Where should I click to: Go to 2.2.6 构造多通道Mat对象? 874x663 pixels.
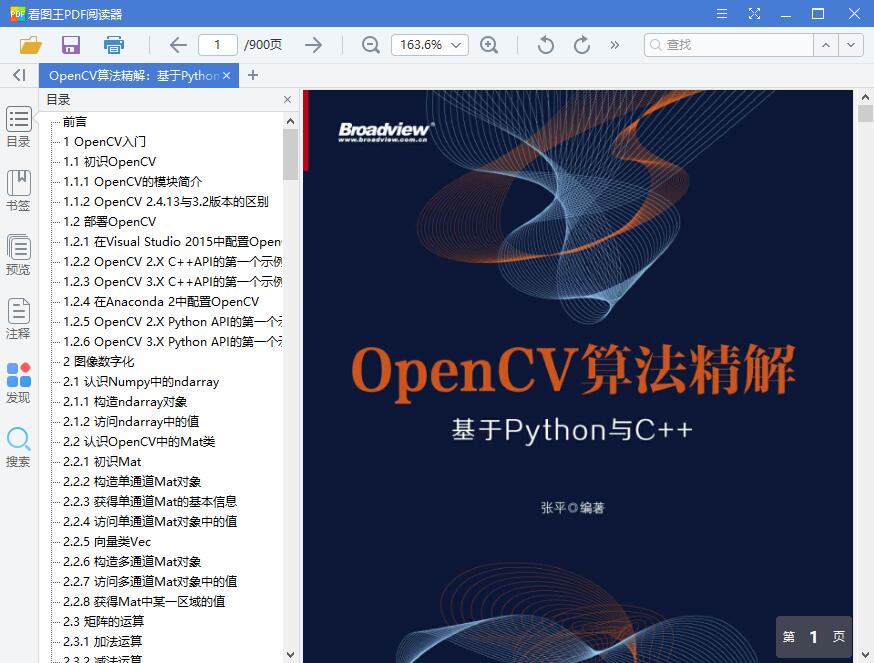pos(132,562)
